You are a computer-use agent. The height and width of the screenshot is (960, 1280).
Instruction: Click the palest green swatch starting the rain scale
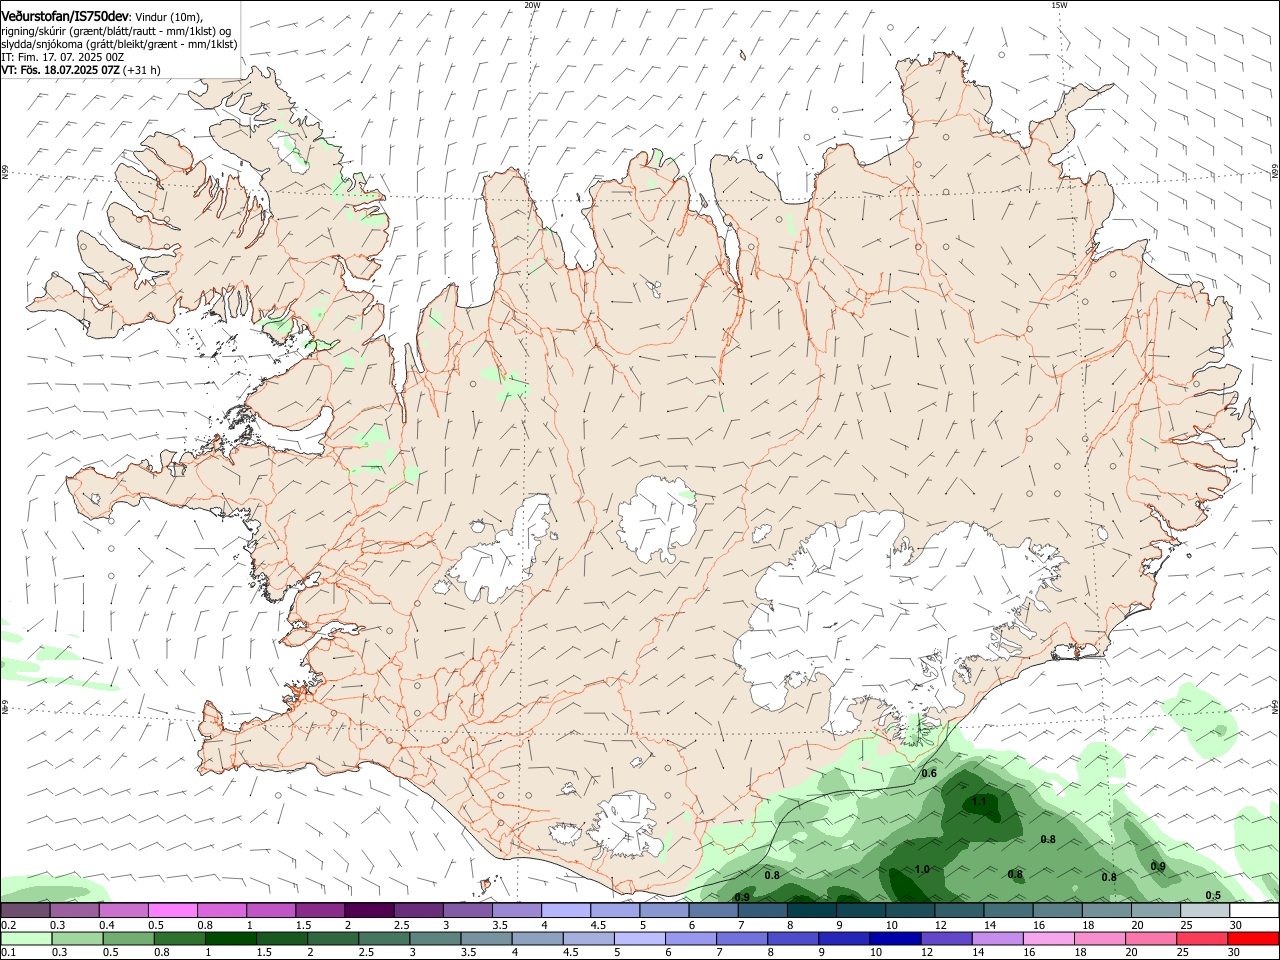point(25,938)
